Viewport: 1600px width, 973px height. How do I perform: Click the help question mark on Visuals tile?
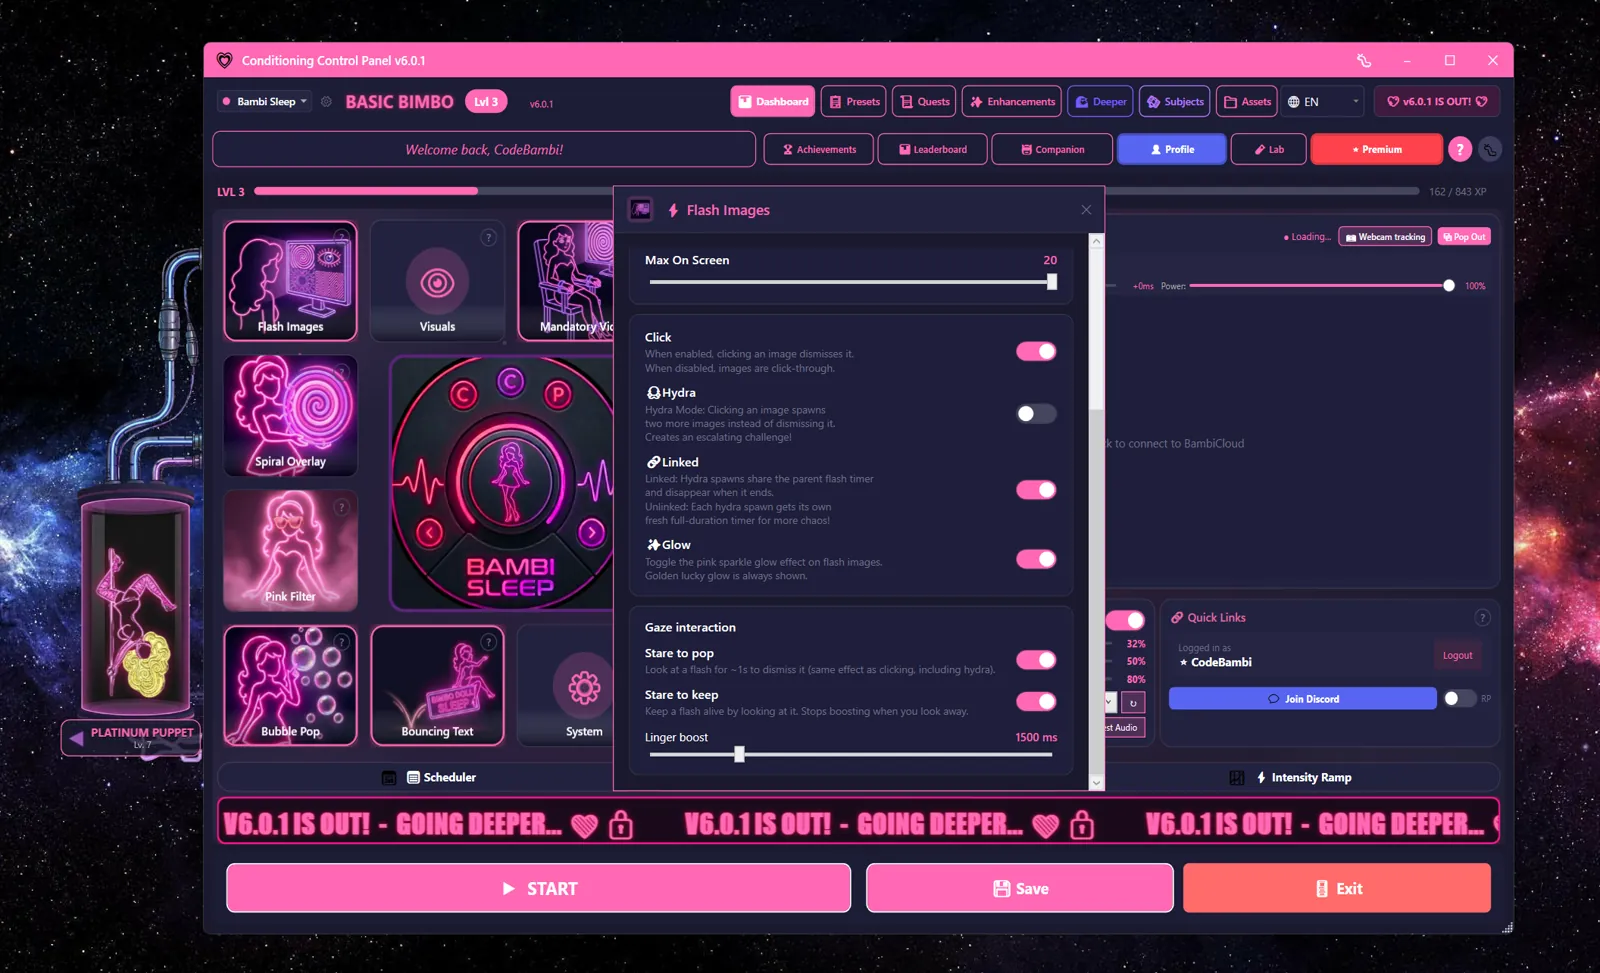(x=488, y=237)
